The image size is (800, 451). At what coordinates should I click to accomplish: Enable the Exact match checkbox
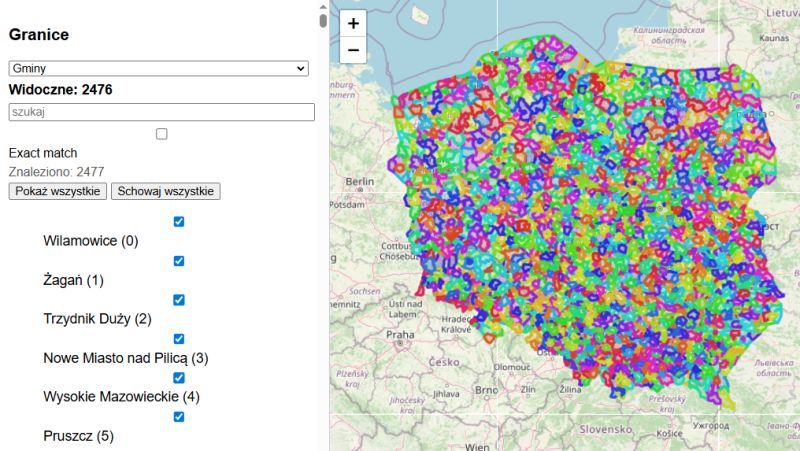(x=162, y=134)
